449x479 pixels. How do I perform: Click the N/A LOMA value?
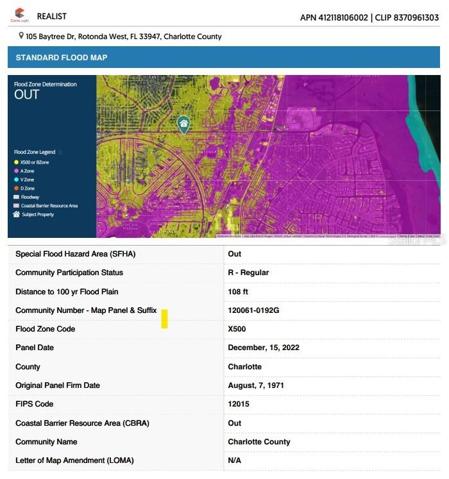click(234, 460)
